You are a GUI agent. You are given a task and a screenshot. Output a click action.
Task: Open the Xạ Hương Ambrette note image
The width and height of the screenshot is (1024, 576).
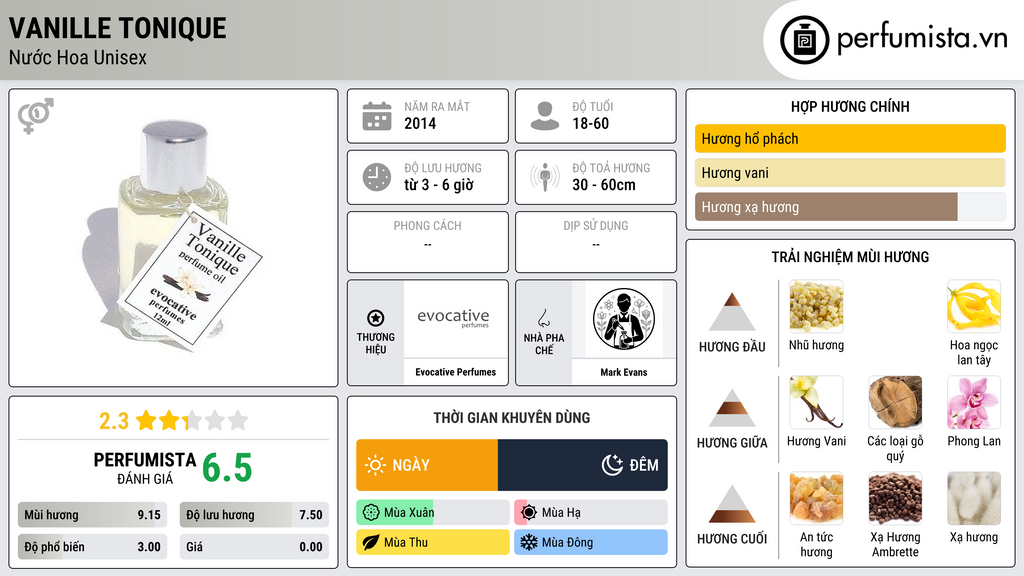point(895,498)
